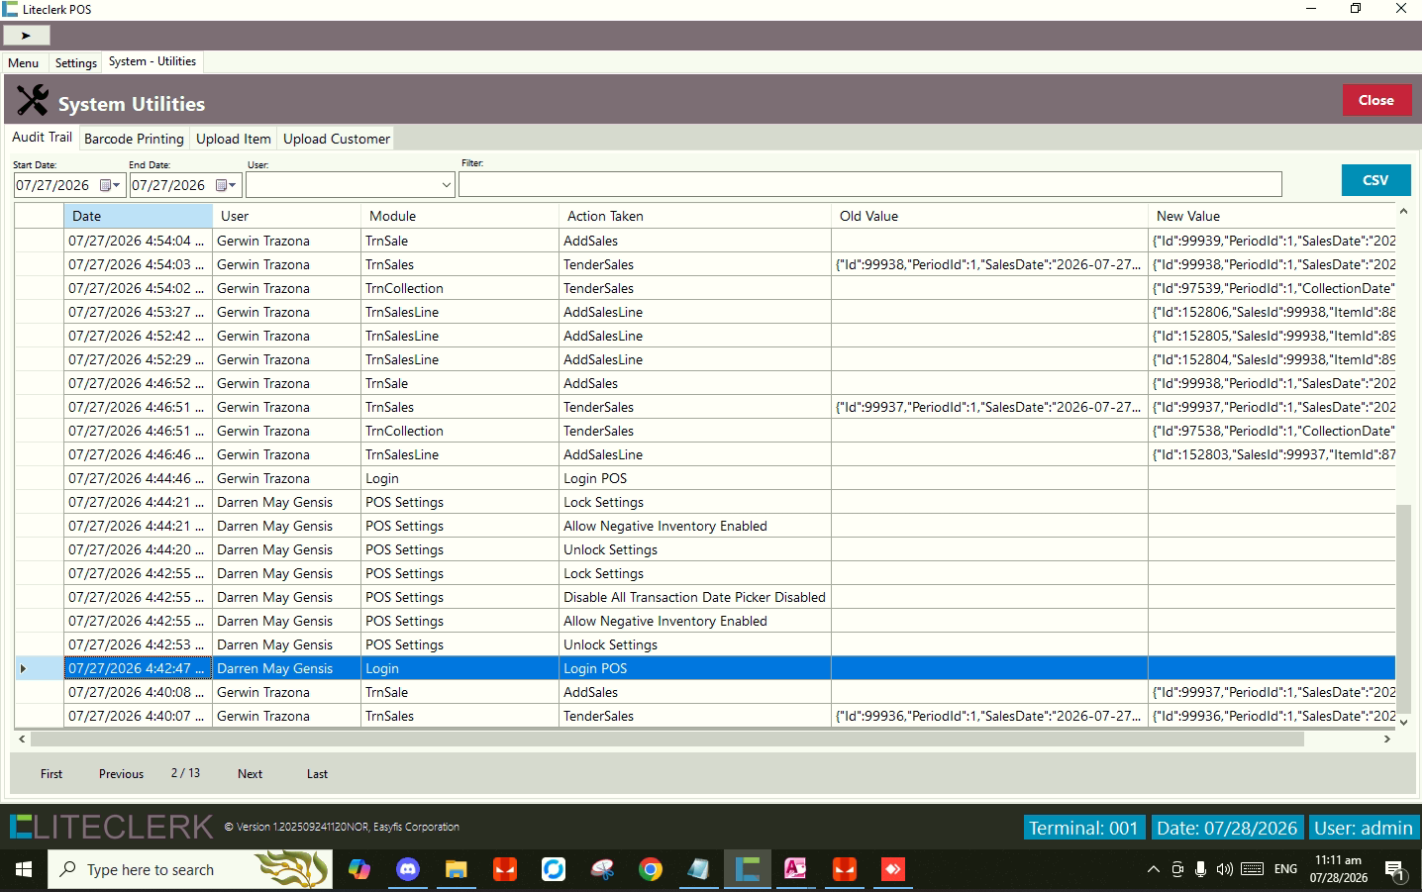Click 'User: admin' status label
Screen dimensions: 1422x892
(x=1363, y=828)
